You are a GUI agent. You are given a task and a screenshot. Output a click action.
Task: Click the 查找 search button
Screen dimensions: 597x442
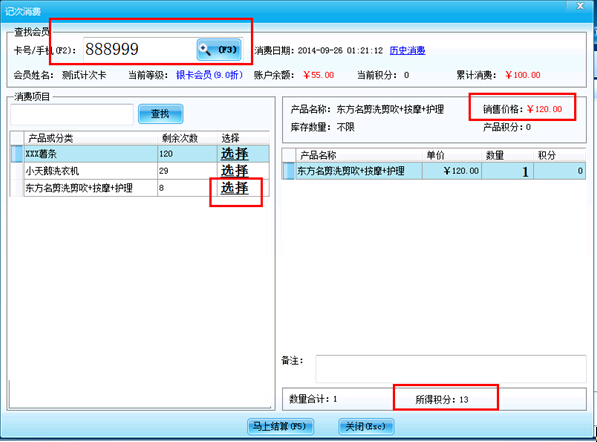(160, 114)
